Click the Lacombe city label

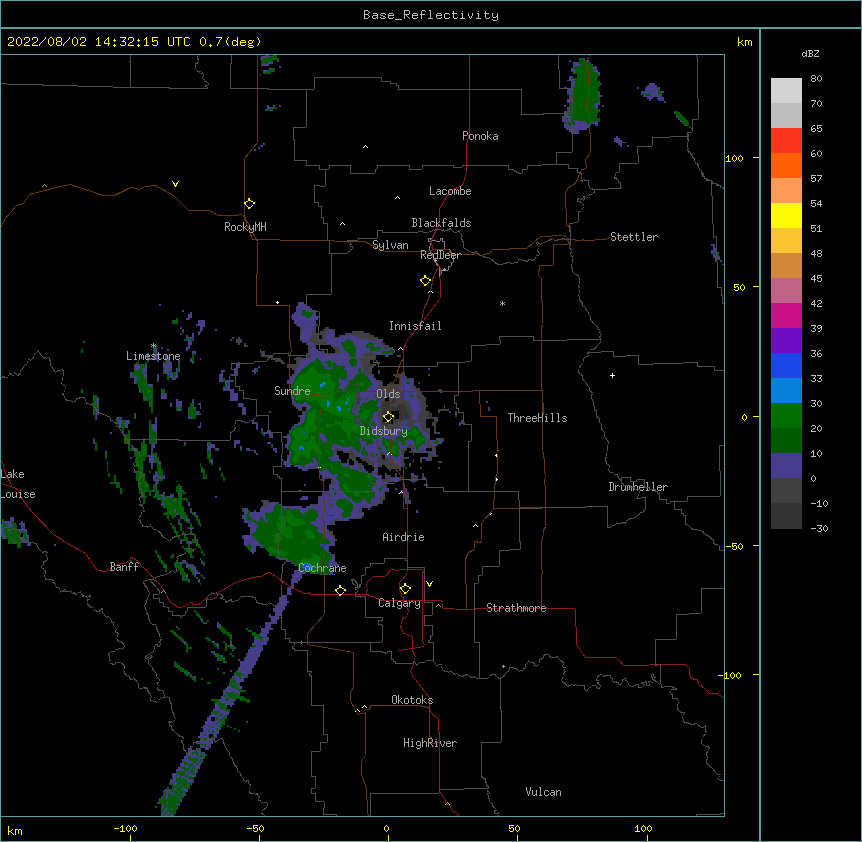click(450, 191)
